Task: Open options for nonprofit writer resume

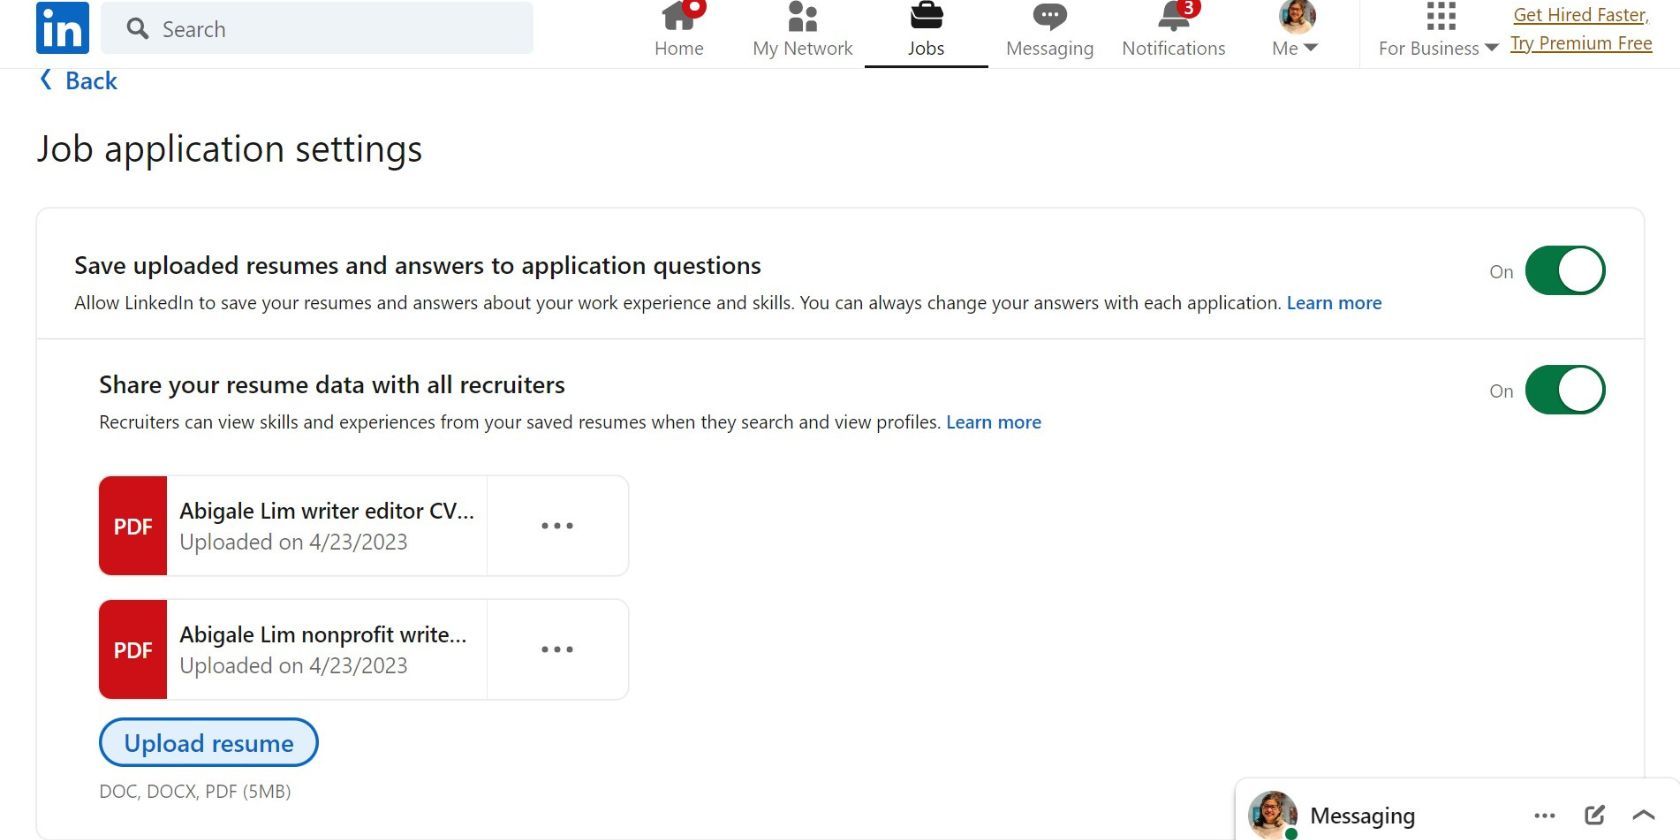Action: [x=557, y=650]
